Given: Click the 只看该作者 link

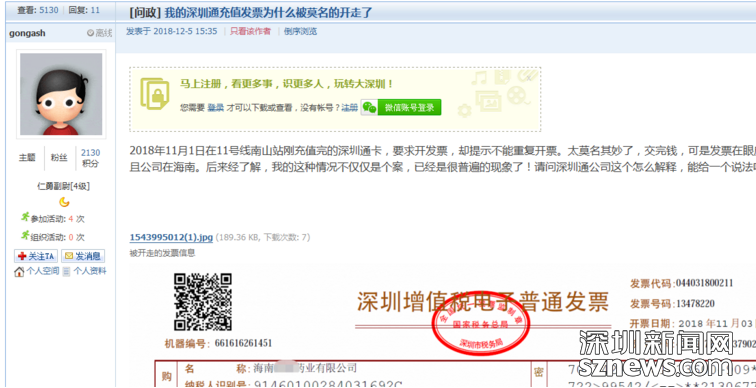Looking at the screenshot, I should [250, 31].
